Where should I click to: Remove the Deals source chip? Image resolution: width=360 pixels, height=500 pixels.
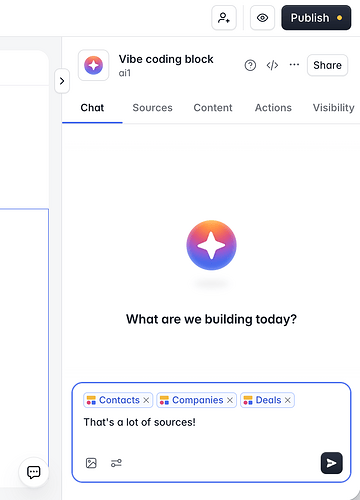click(288, 400)
